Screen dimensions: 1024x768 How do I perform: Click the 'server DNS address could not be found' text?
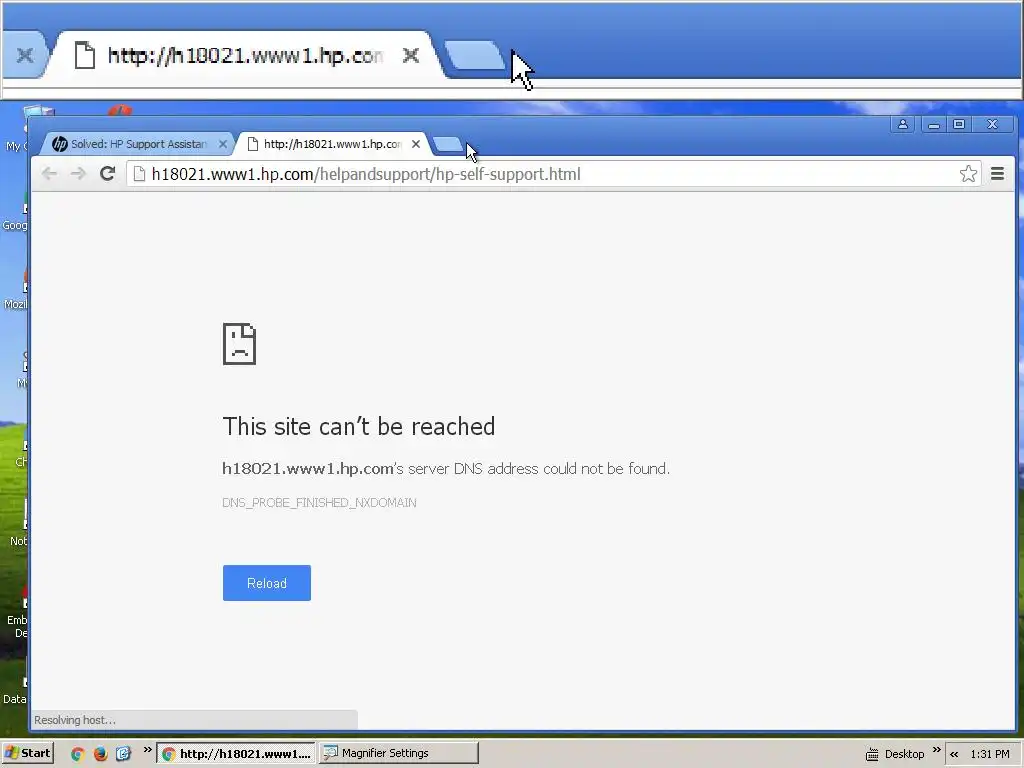click(x=539, y=468)
